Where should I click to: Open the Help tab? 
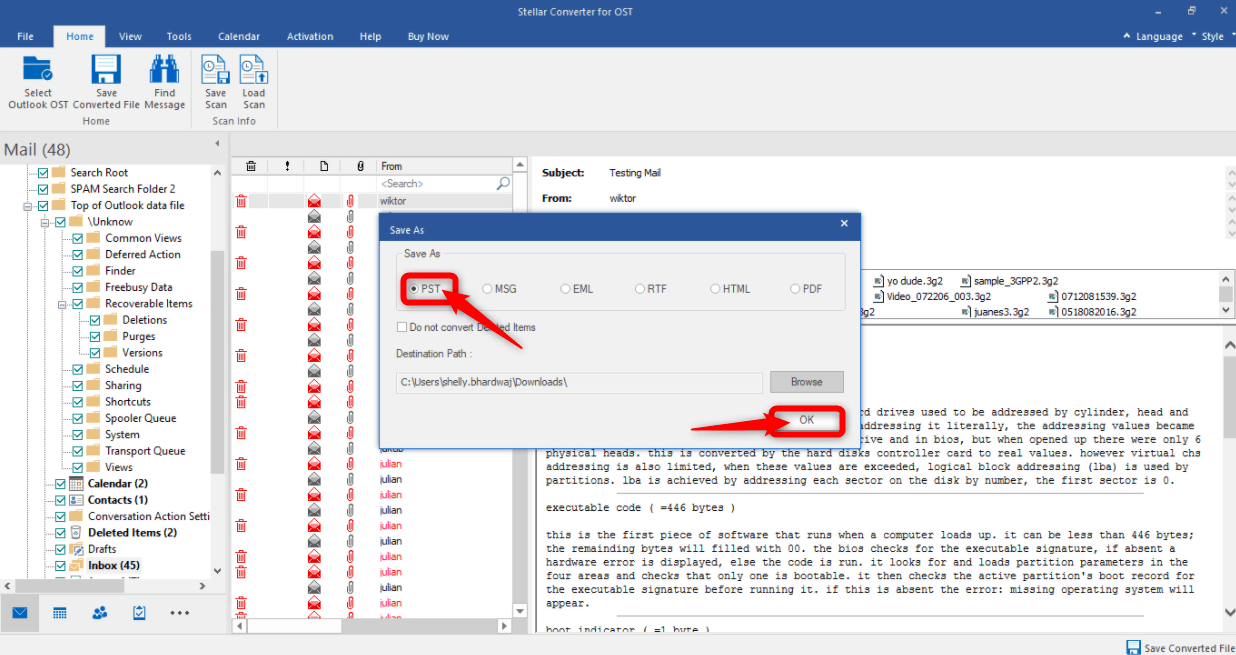tap(370, 37)
